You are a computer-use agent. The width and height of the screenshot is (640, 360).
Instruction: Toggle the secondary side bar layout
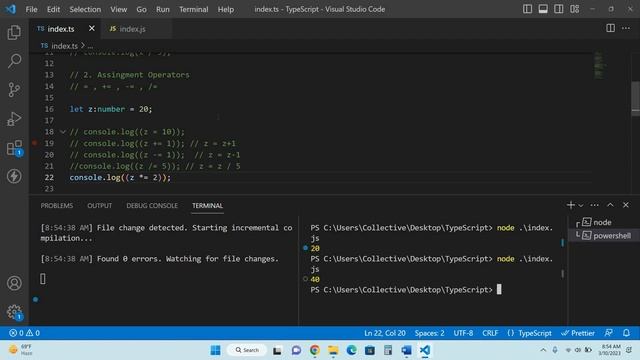click(558, 9)
